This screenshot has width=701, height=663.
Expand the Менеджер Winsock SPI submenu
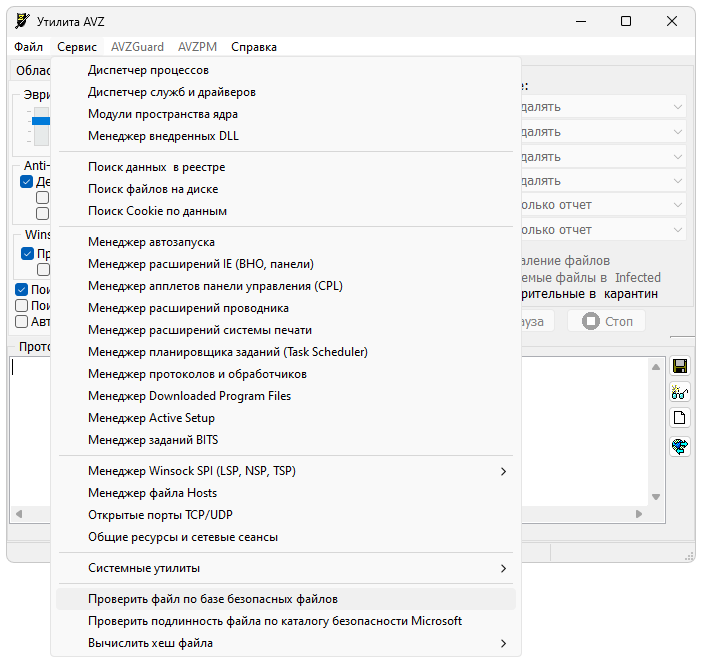click(x=503, y=471)
